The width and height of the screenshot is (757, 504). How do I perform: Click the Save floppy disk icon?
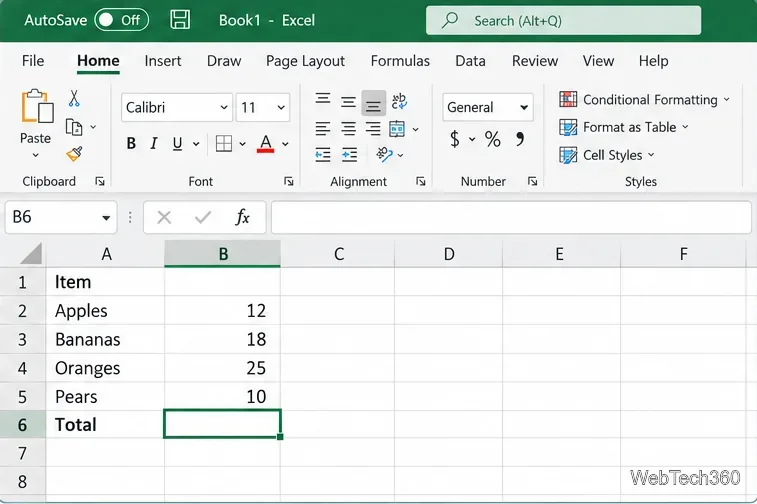180,20
